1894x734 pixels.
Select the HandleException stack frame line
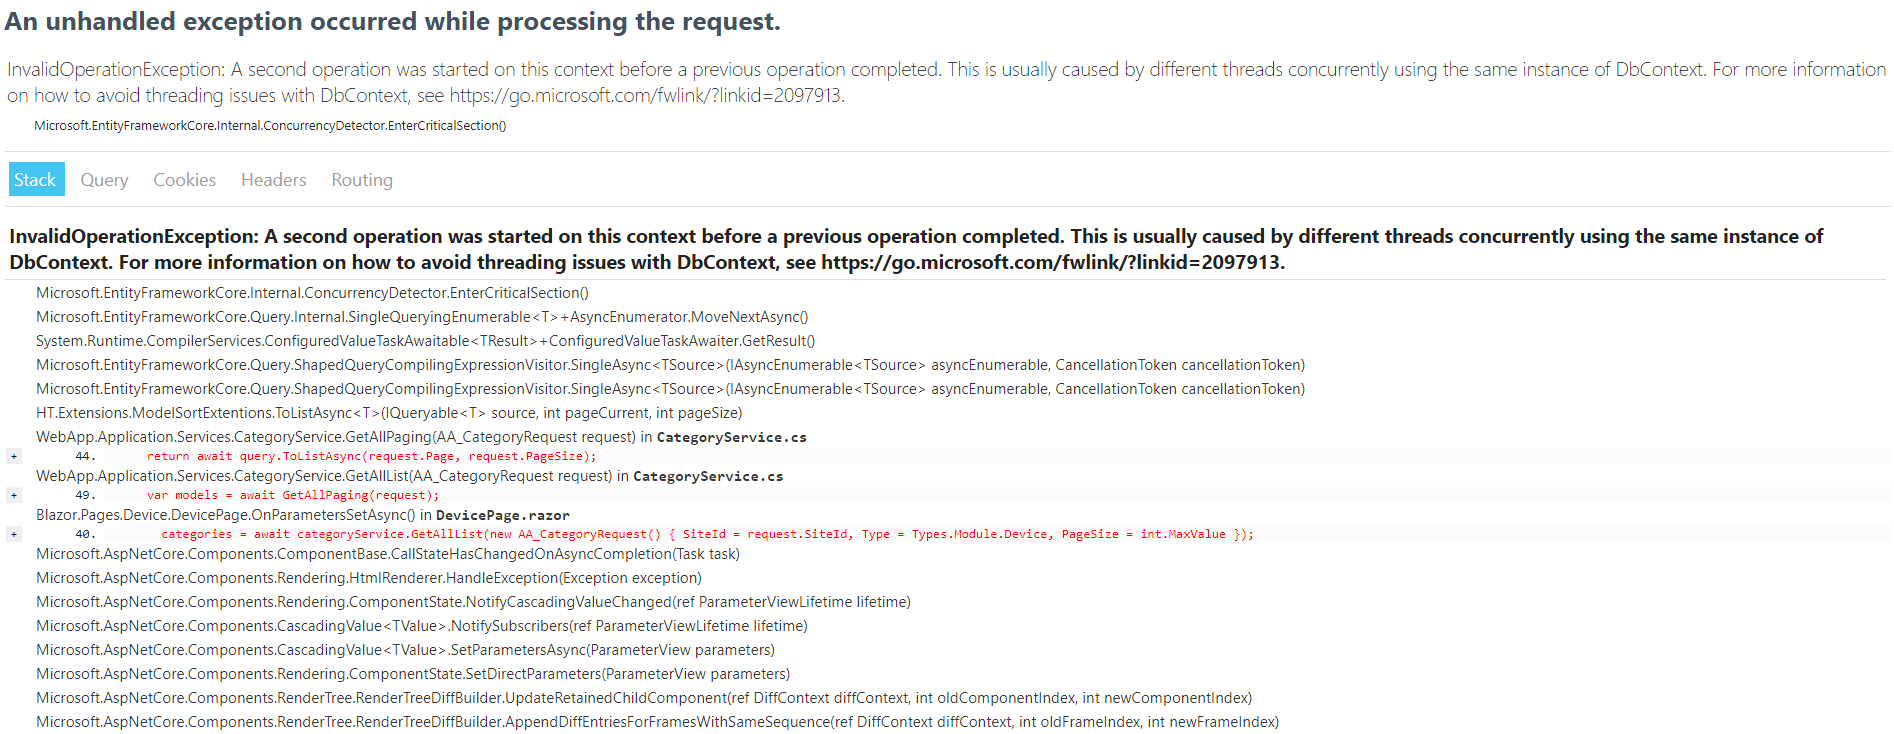coord(367,577)
